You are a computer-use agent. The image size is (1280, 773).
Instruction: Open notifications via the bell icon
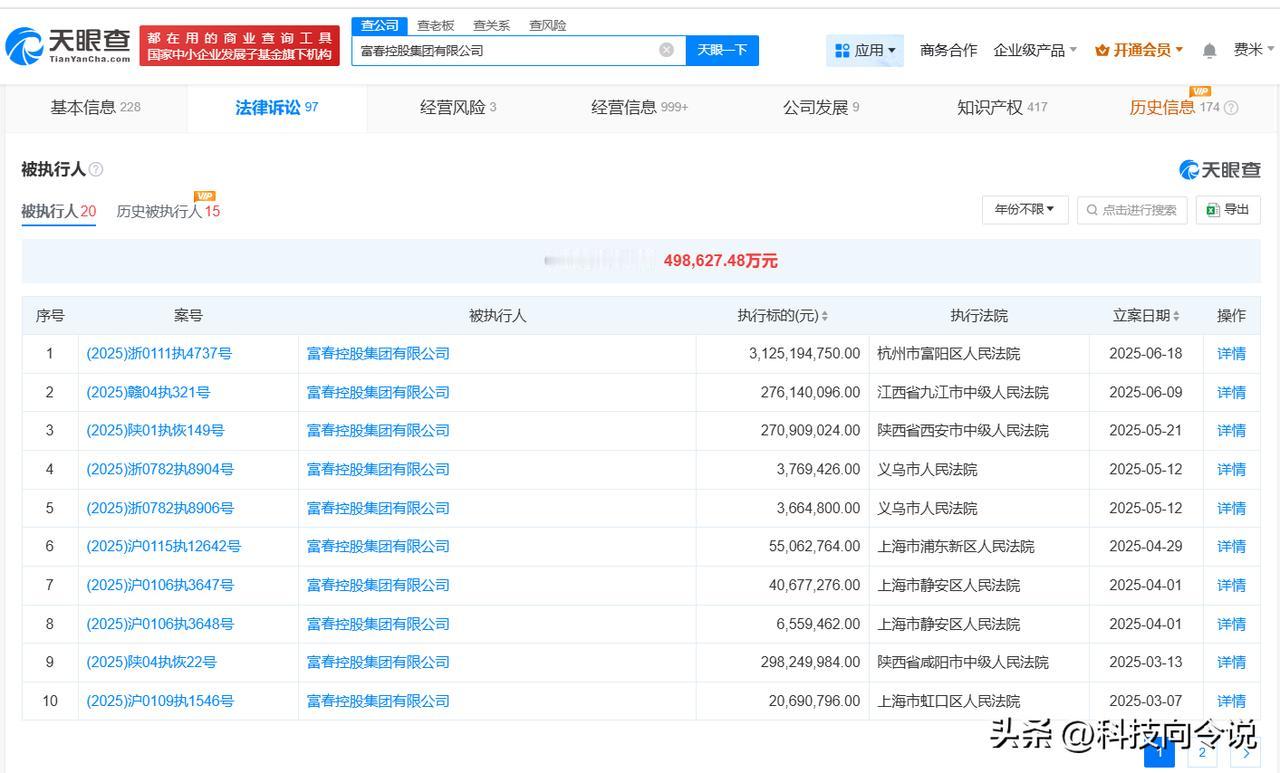pos(1209,50)
